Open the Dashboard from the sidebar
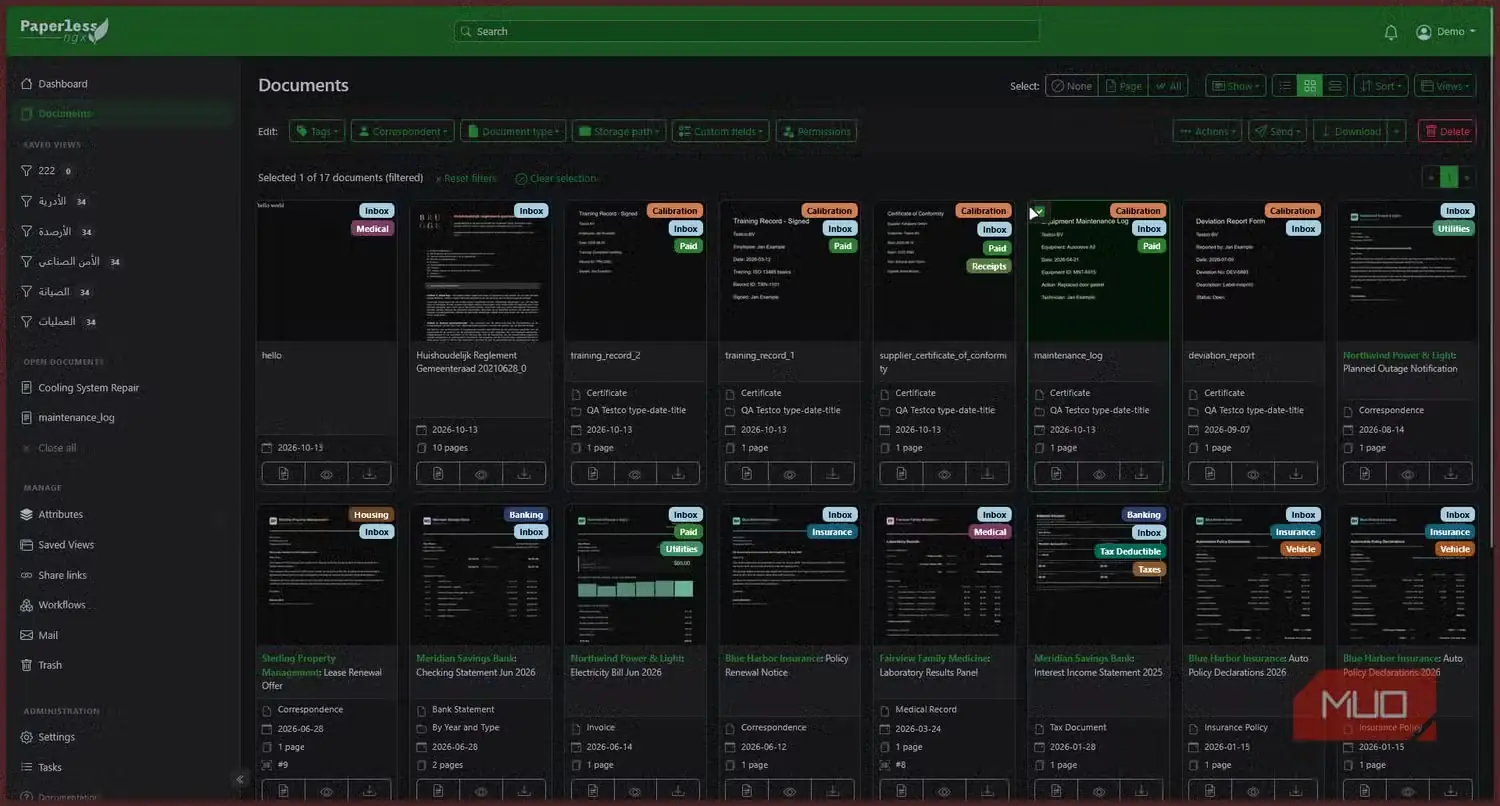 62,84
